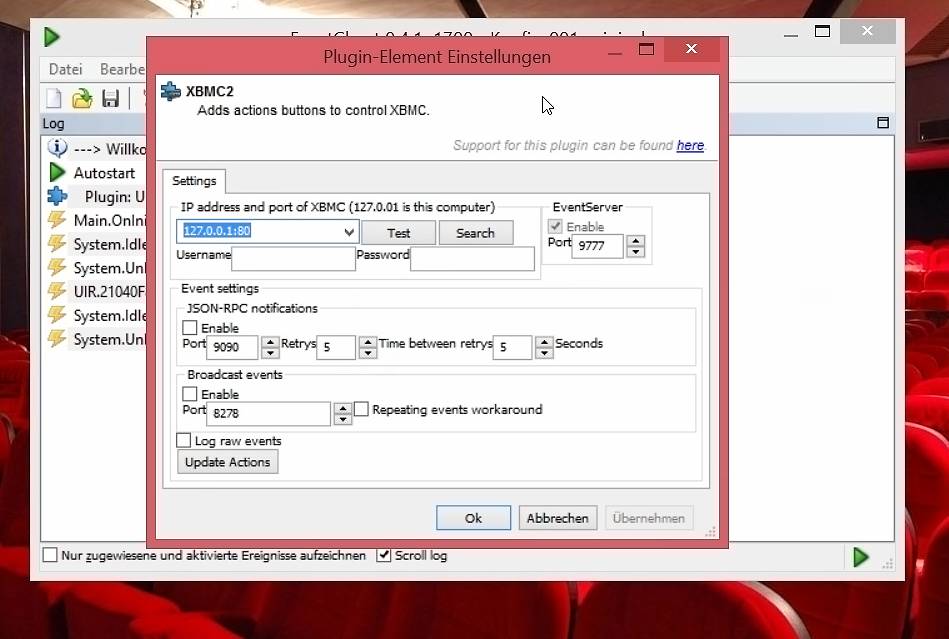Image resolution: width=949 pixels, height=639 pixels.
Task: Click Abbrechen to cancel
Action: pyautogui.click(x=557, y=518)
